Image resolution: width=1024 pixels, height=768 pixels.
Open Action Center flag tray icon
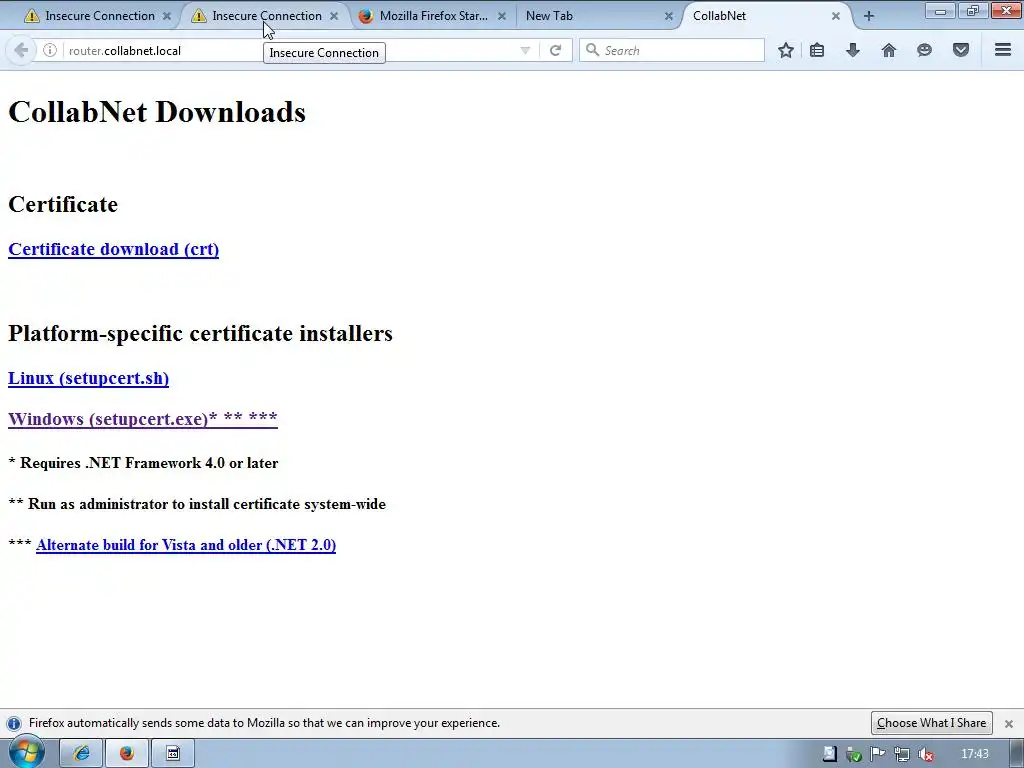coord(877,754)
